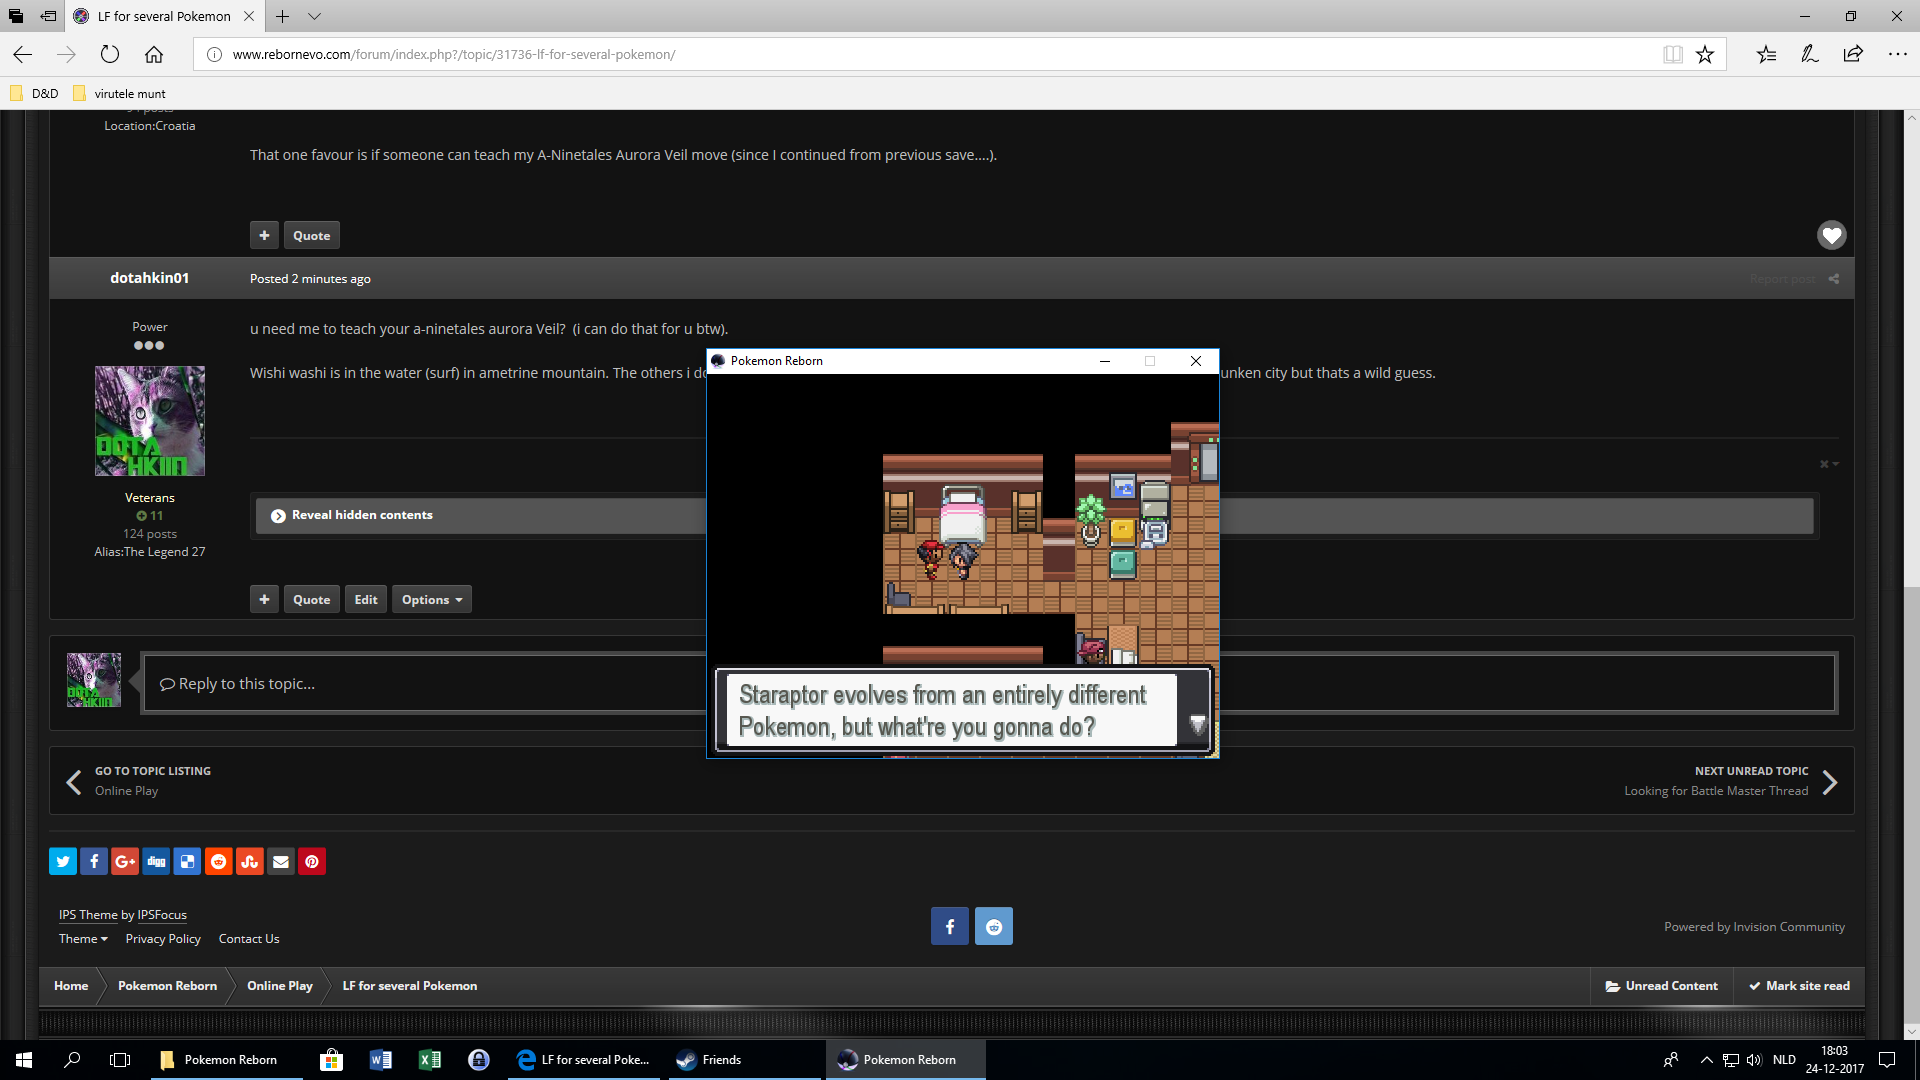Switch to LF for several Pokemon tab

(x=164, y=16)
